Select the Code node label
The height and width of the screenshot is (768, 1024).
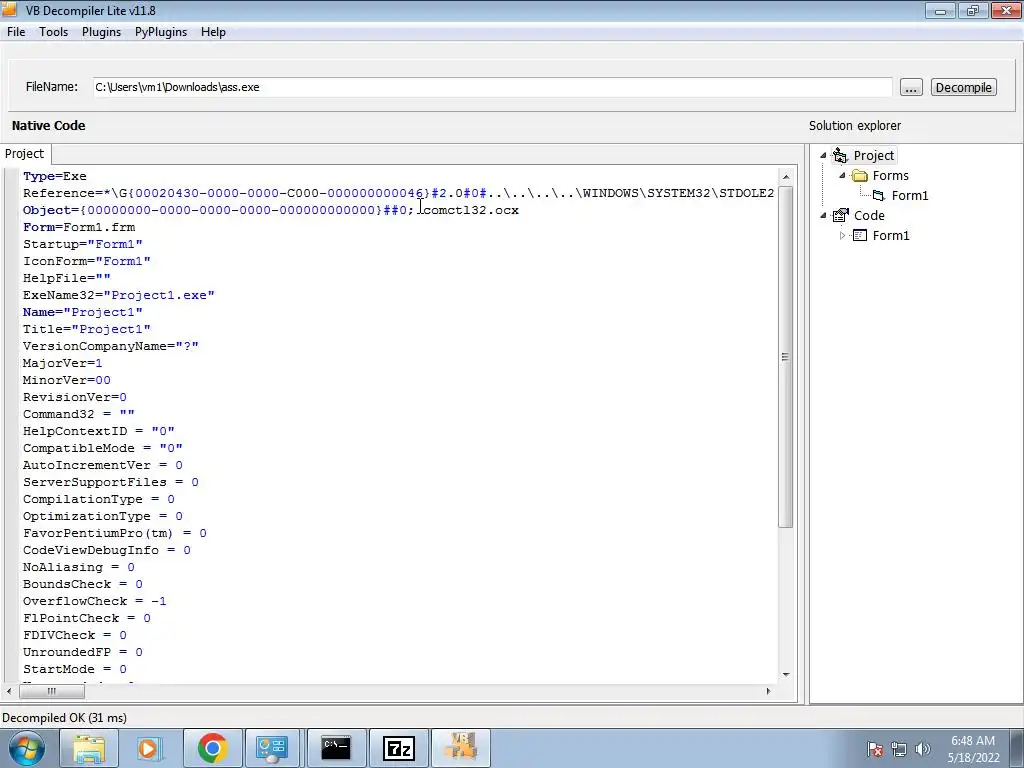(x=869, y=216)
